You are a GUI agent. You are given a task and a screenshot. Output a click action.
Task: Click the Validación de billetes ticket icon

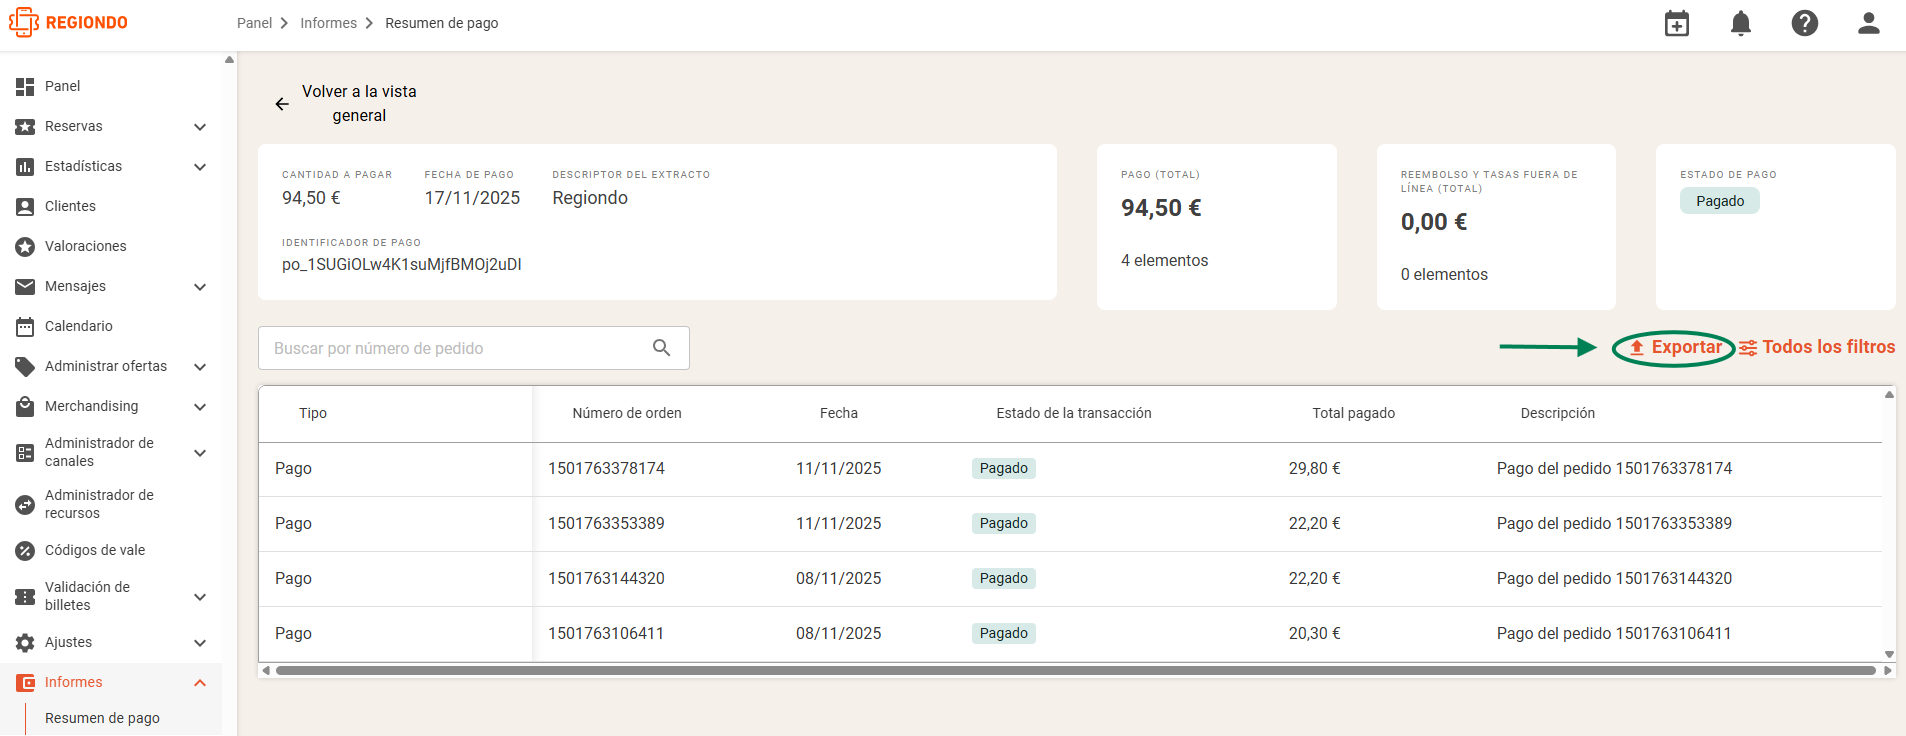click(x=25, y=597)
